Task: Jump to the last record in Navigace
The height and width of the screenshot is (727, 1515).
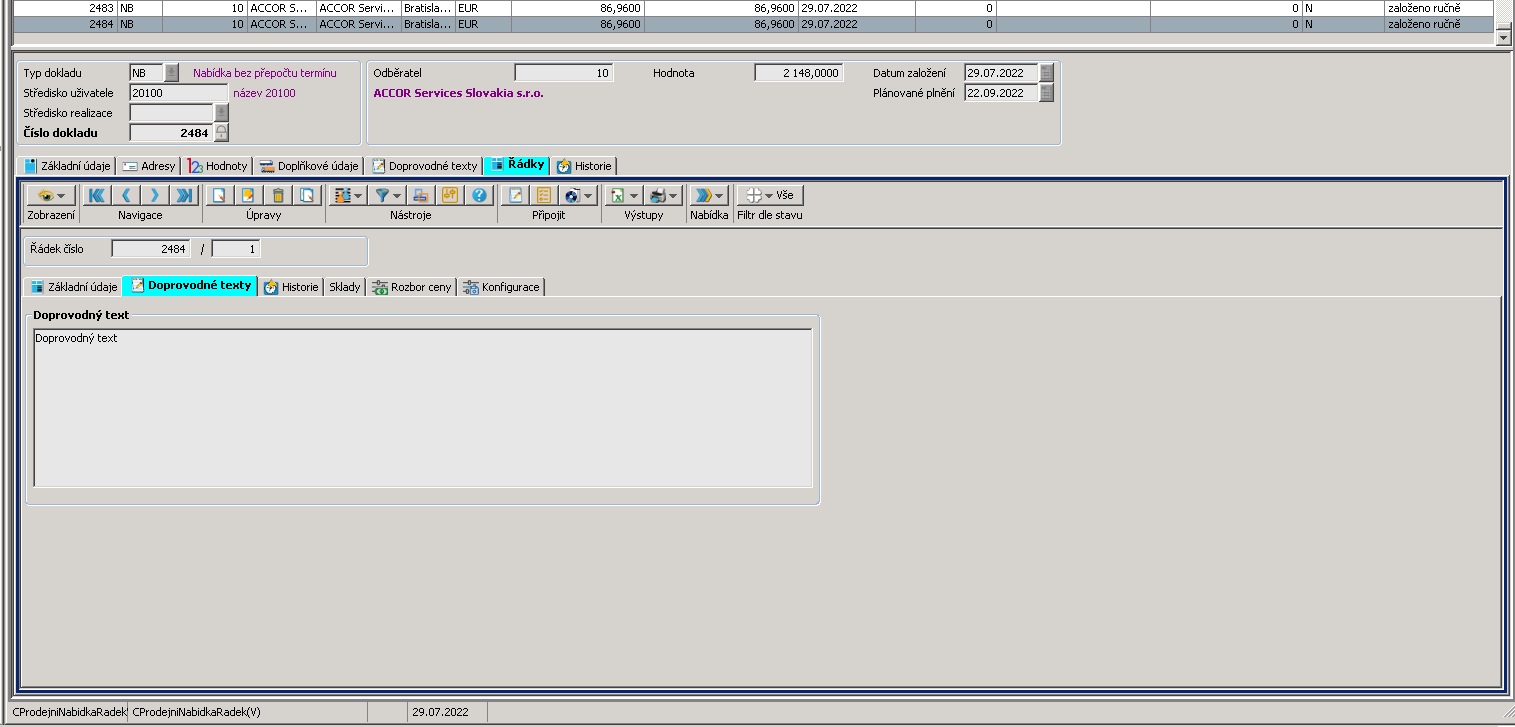Action: [x=184, y=196]
